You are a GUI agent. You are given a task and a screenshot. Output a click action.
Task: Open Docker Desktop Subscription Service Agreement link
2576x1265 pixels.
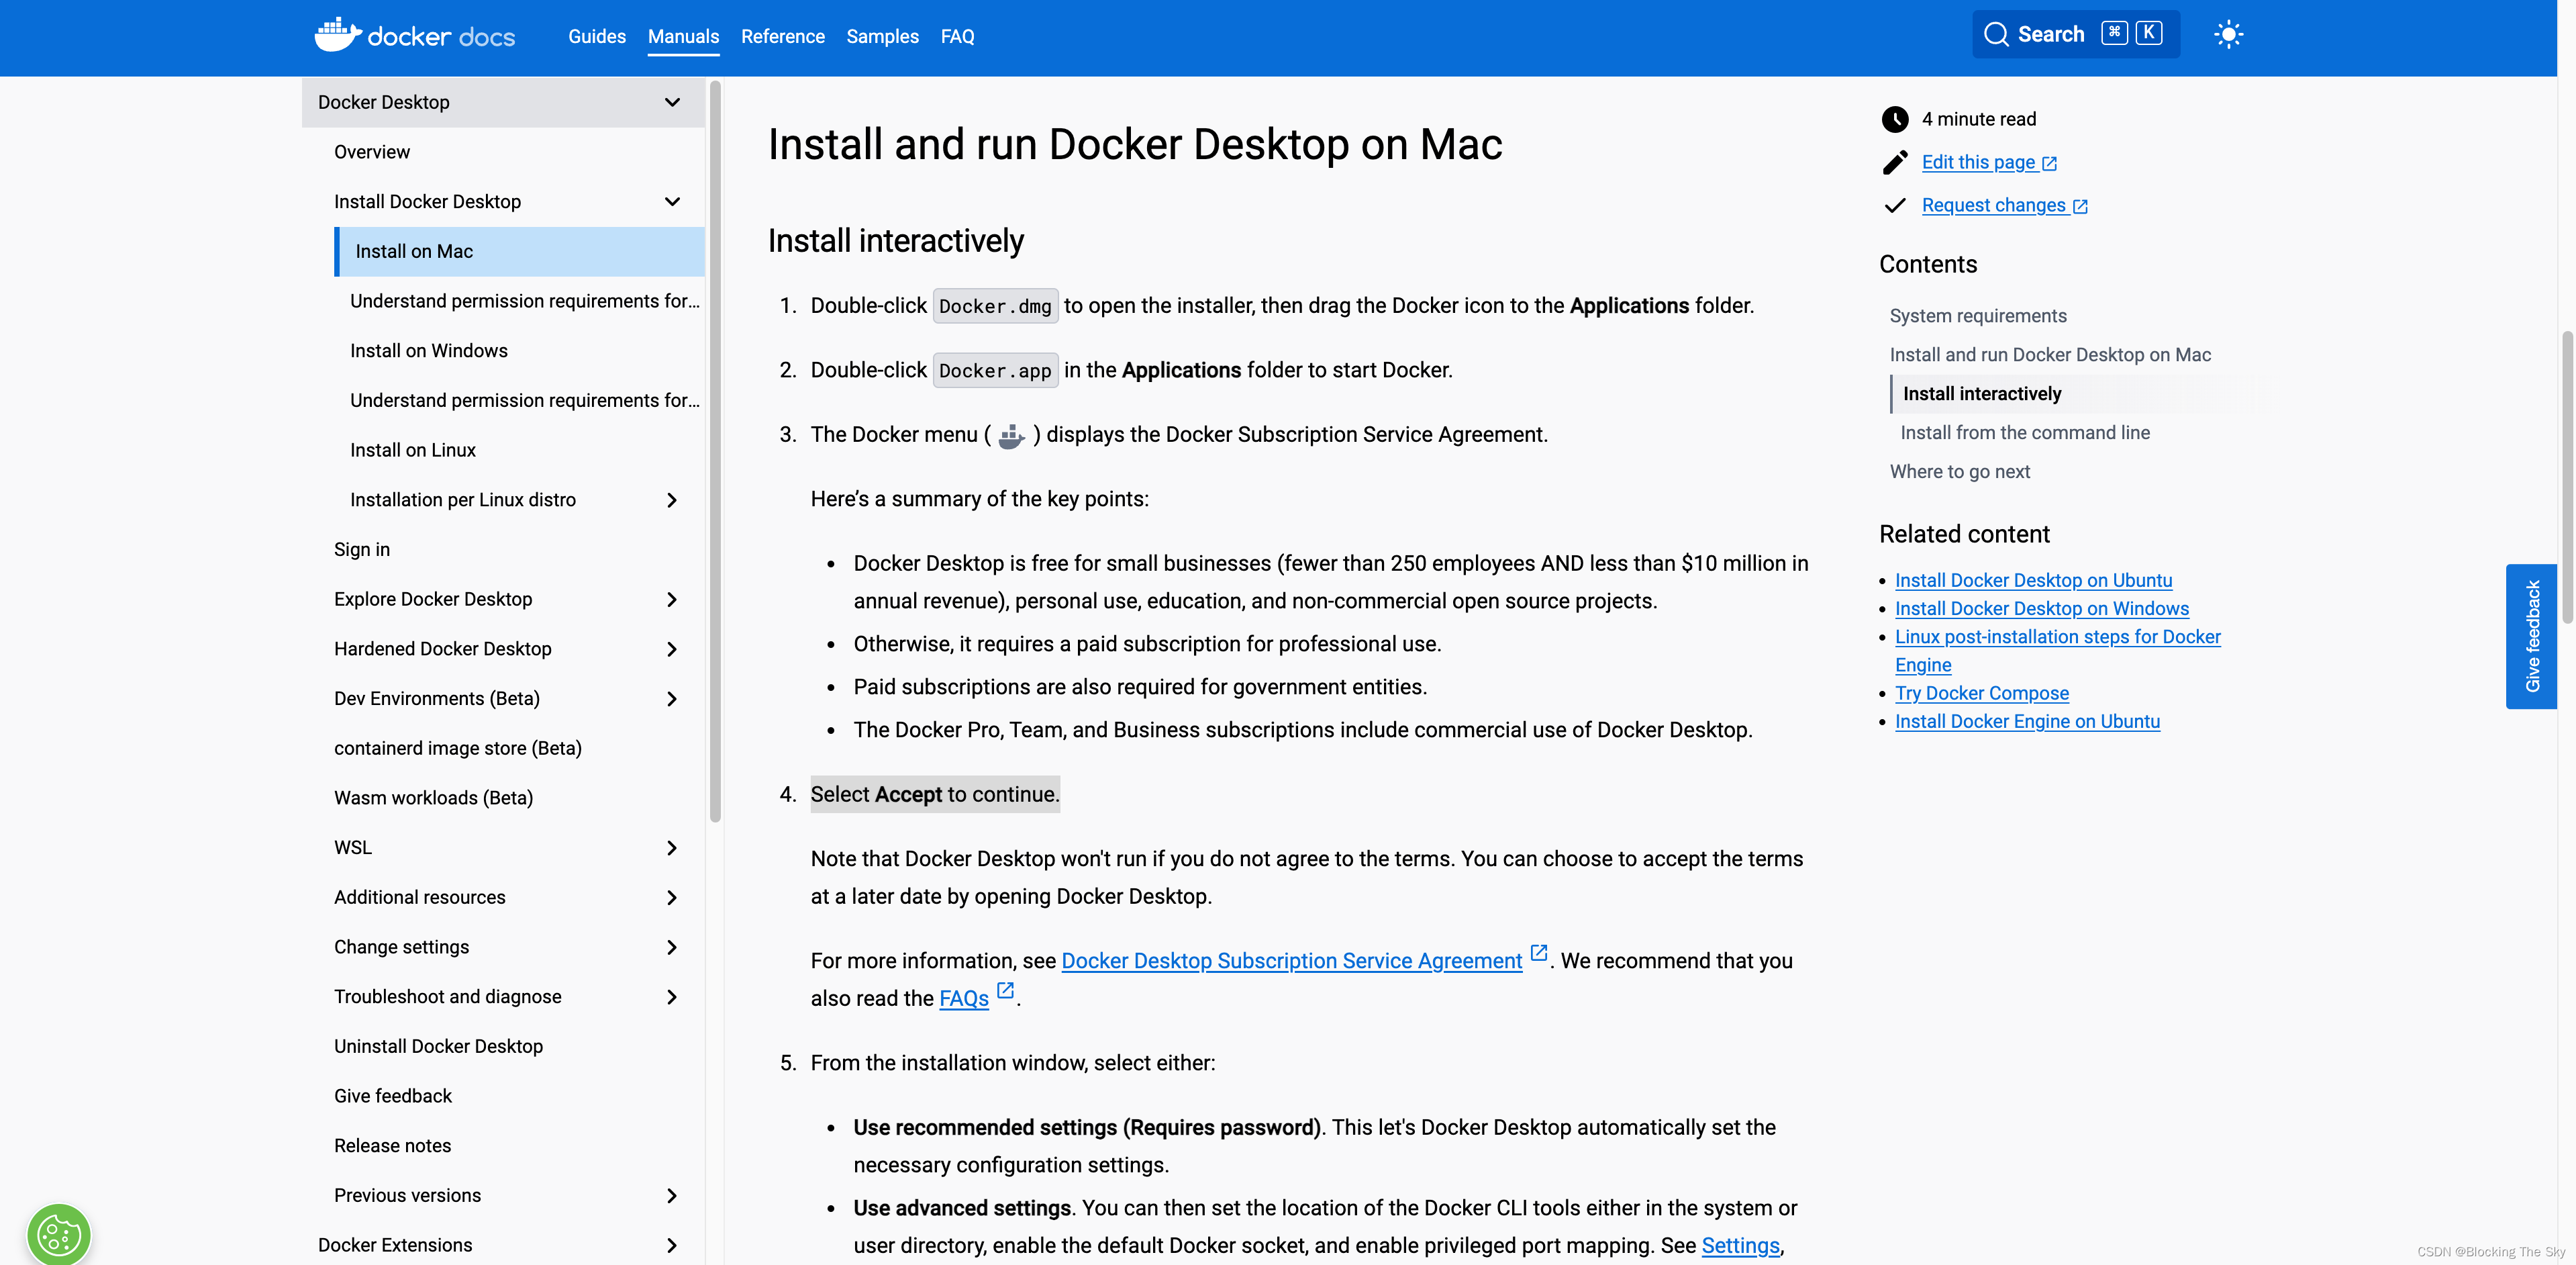(1291, 961)
